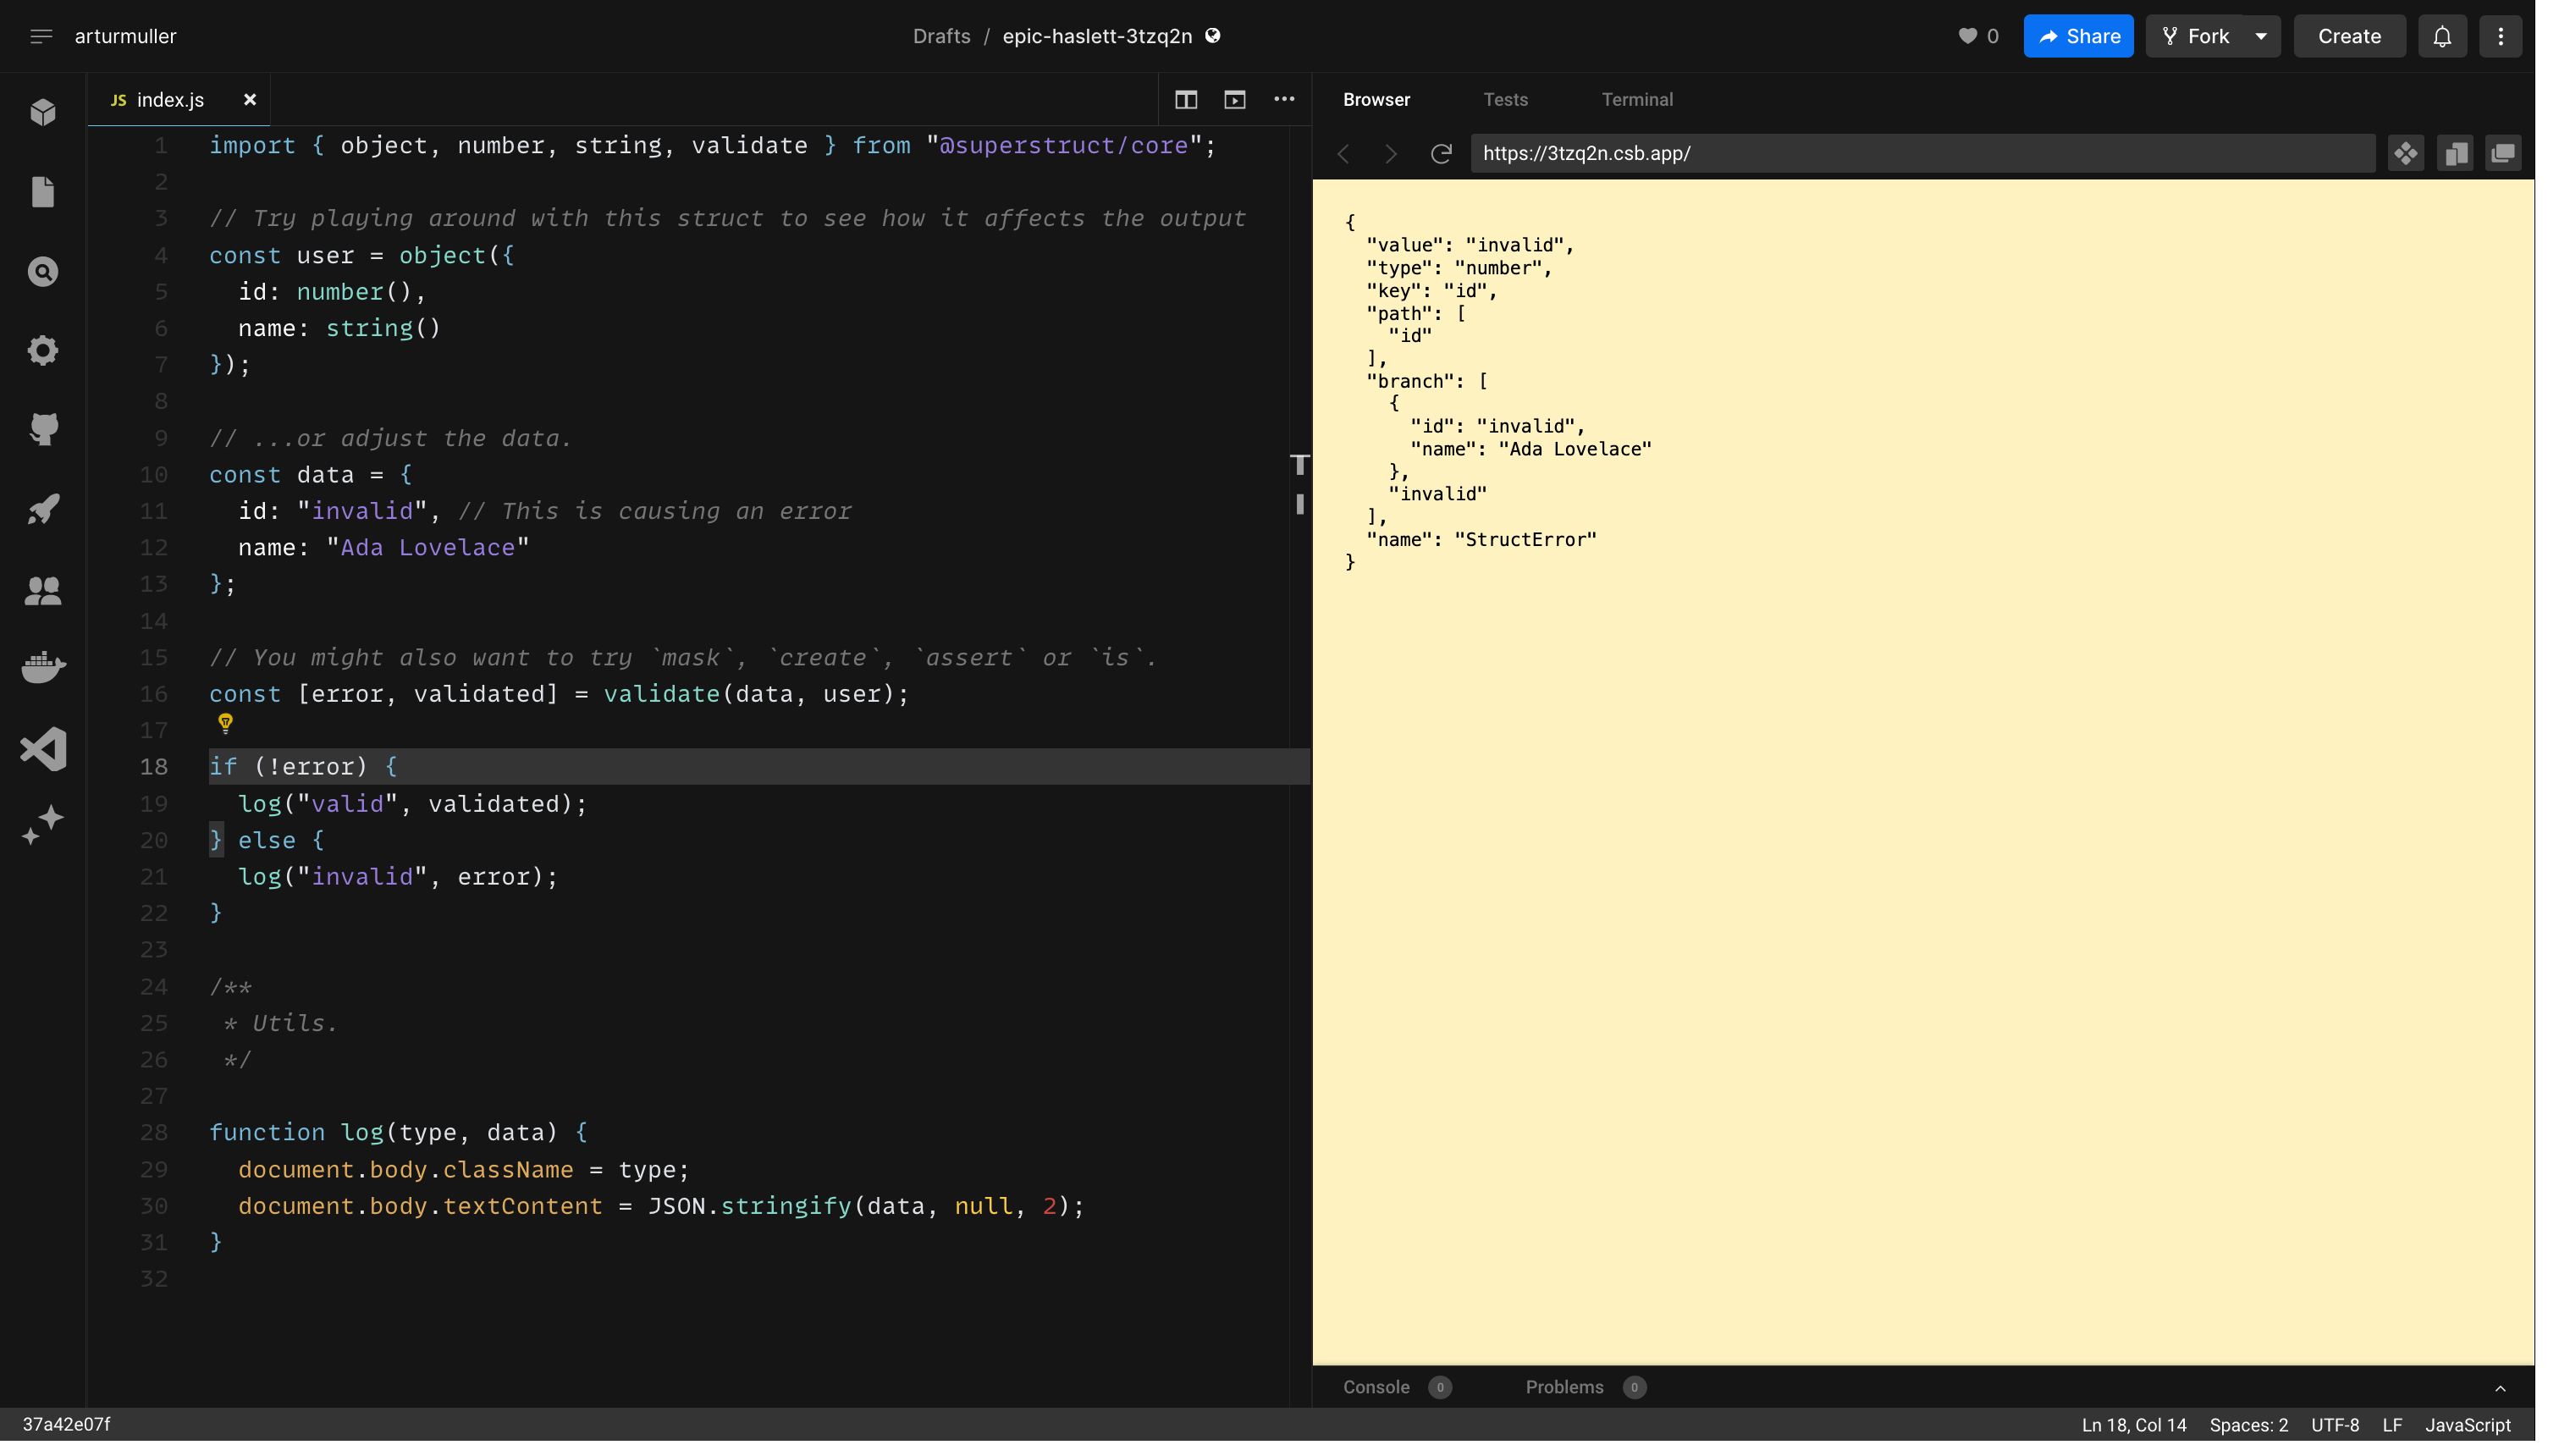Image resolution: width=2559 pixels, height=1456 pixels.
Task: Toggle the hamburger sidebar menu
Action: [41, 36]
